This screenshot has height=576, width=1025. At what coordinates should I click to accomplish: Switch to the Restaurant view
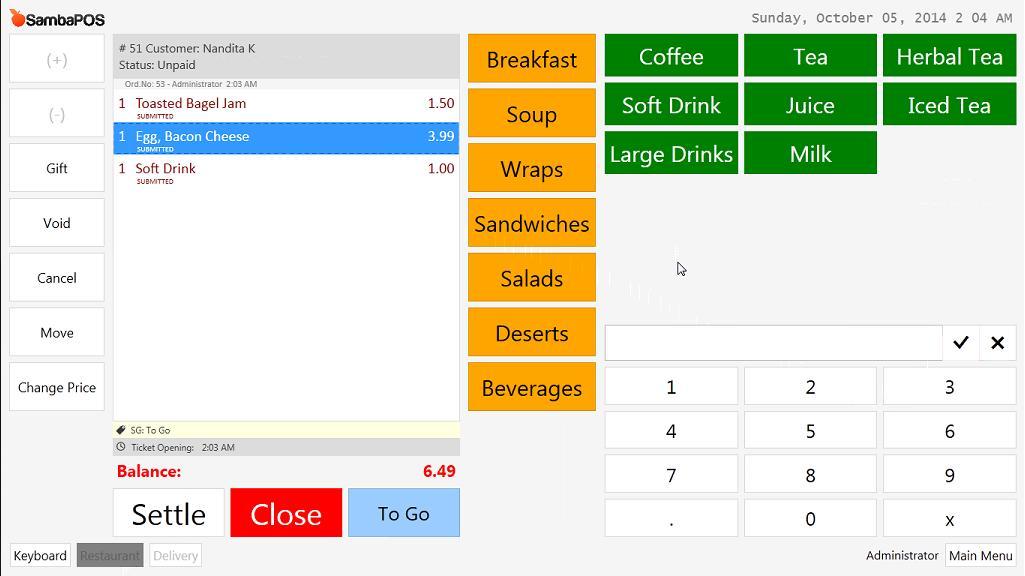pyautogui.click(x=110, y=556)
